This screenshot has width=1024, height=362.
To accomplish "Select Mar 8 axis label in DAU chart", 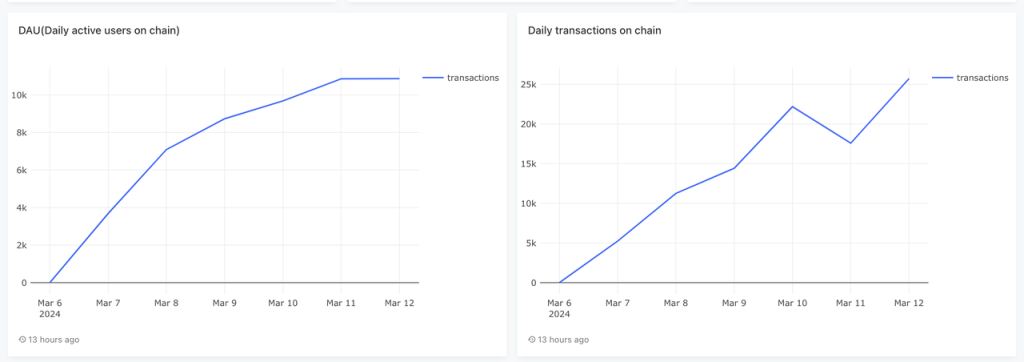I will point(166,303).
